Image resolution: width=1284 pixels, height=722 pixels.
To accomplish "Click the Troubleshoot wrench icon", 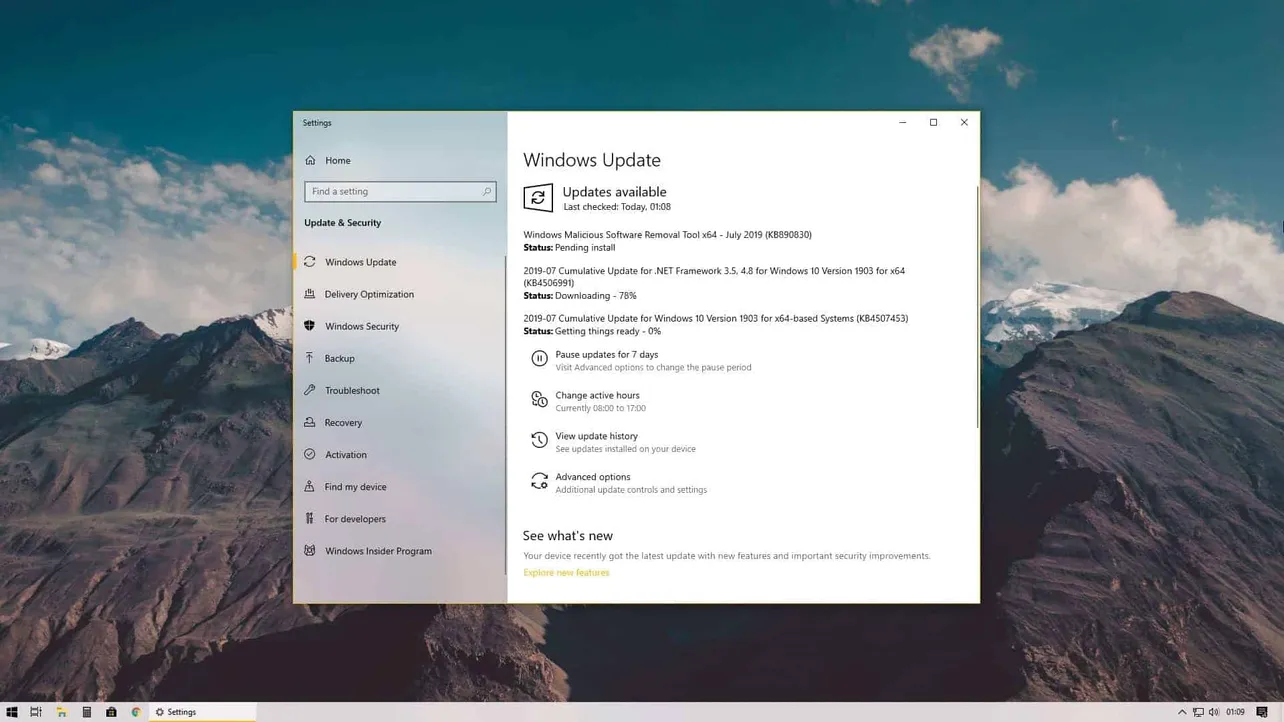I will click(310, 390).
